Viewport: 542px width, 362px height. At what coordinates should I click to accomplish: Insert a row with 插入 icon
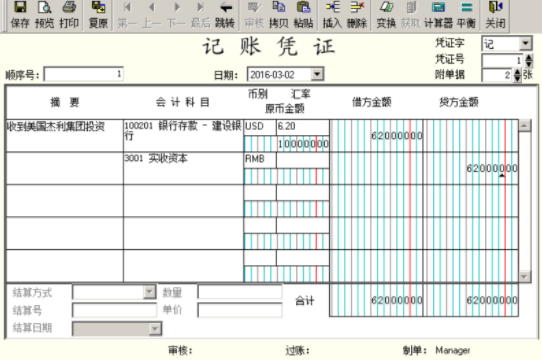coord(332,14)
